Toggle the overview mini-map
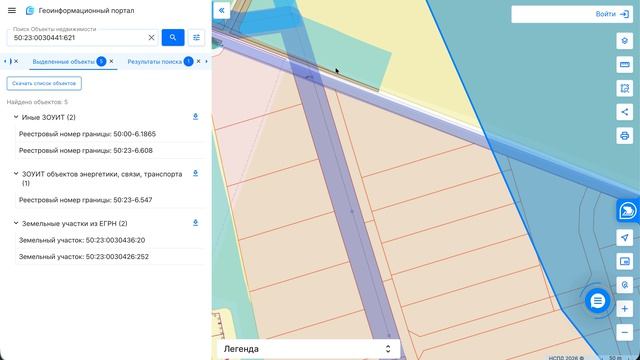Viewport: 640px width, 360px height. (624, 261)
